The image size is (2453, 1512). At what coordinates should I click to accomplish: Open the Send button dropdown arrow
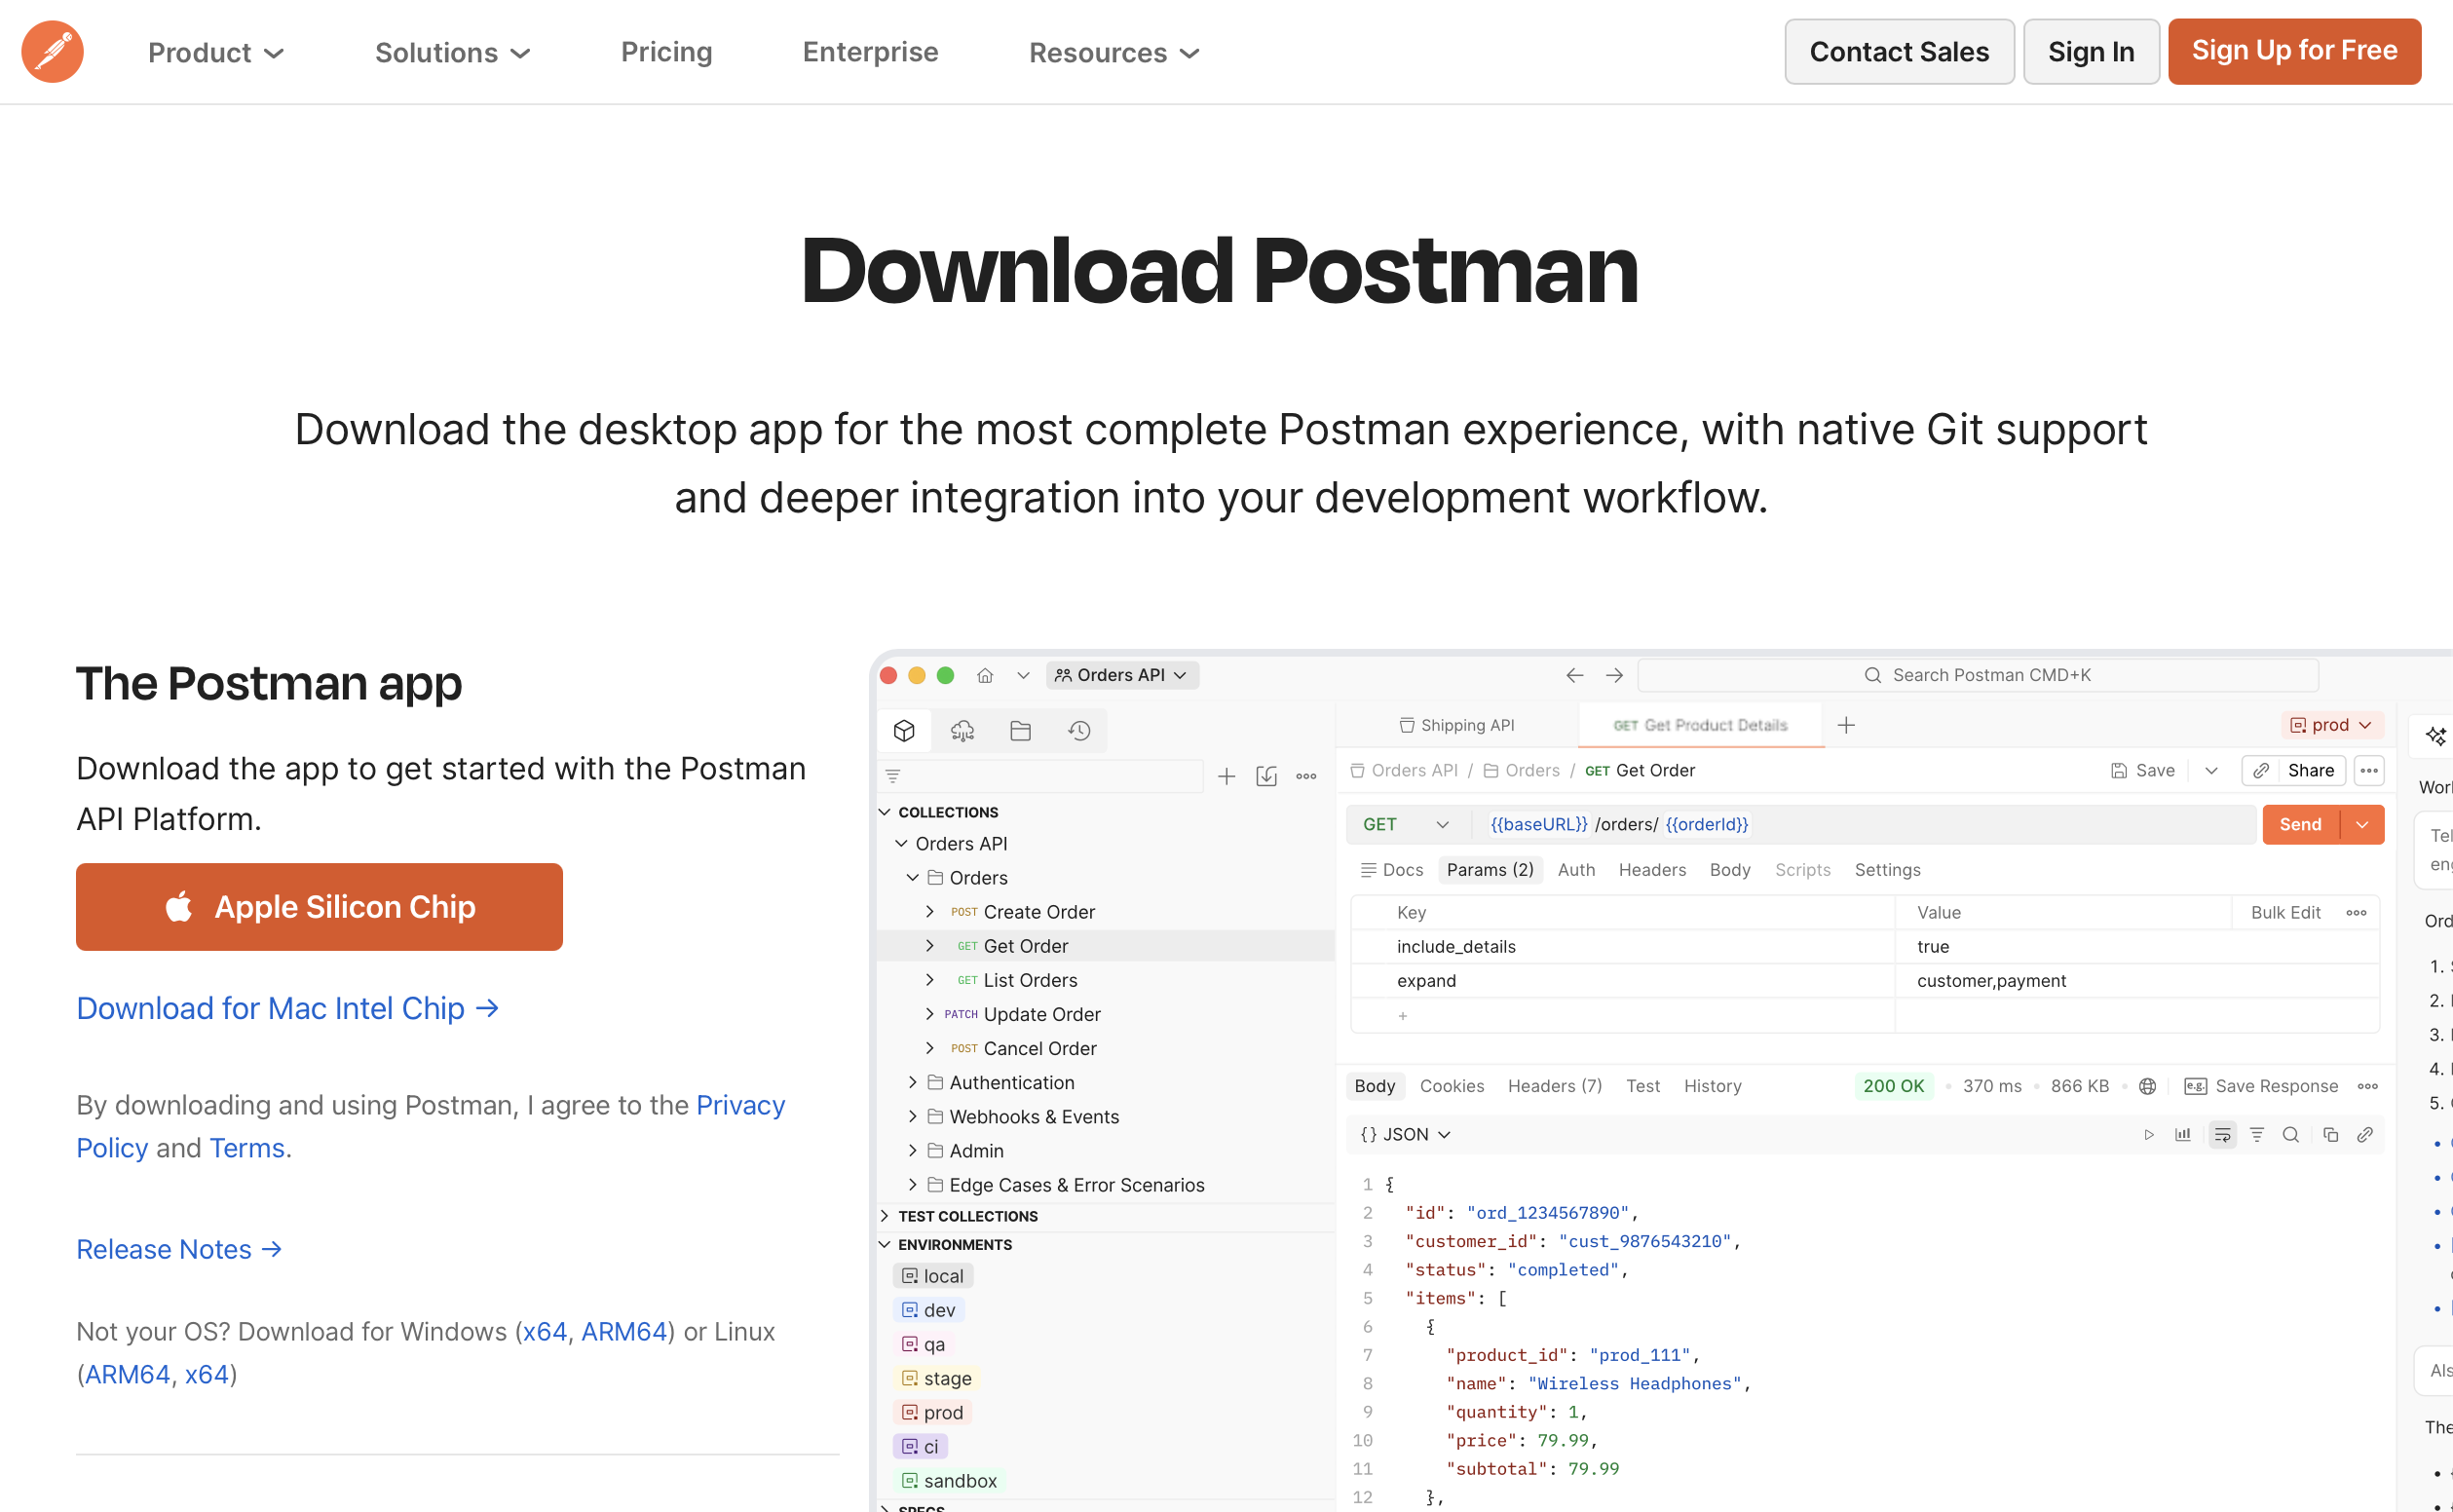pos(2362,824)
